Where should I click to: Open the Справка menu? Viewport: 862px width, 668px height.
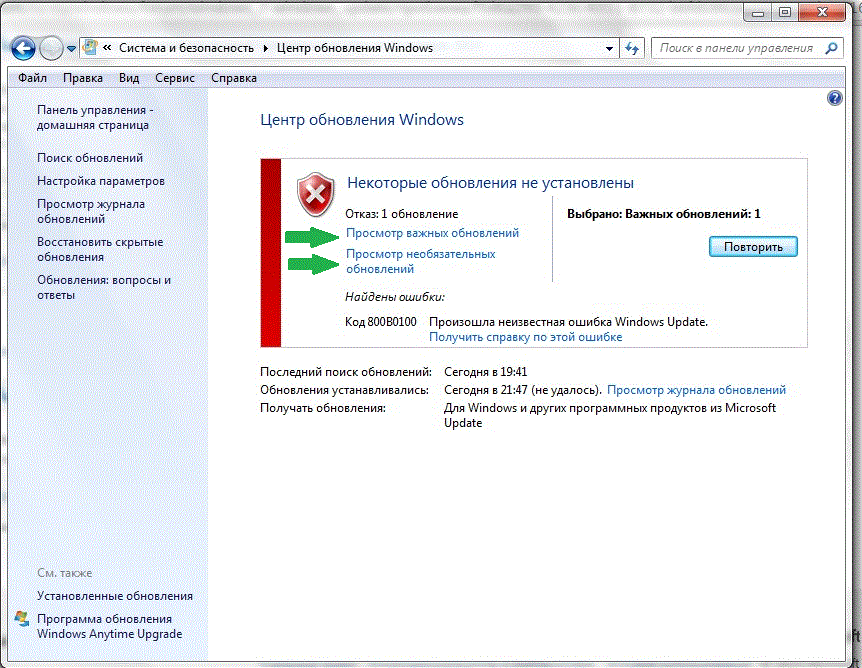click(234, 78)
